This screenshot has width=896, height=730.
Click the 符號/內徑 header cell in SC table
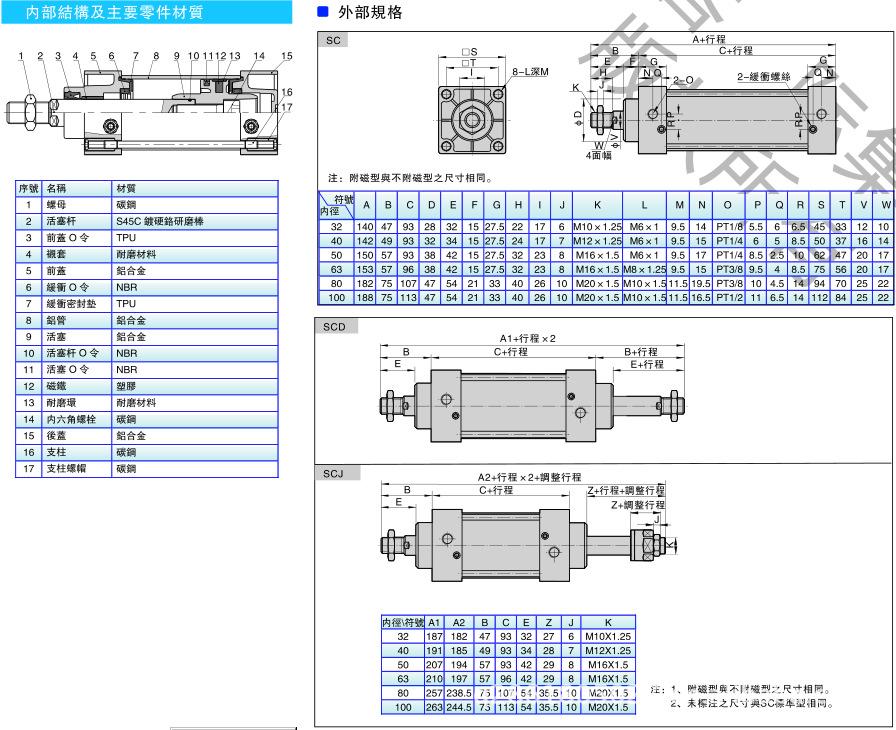point(336,205)
